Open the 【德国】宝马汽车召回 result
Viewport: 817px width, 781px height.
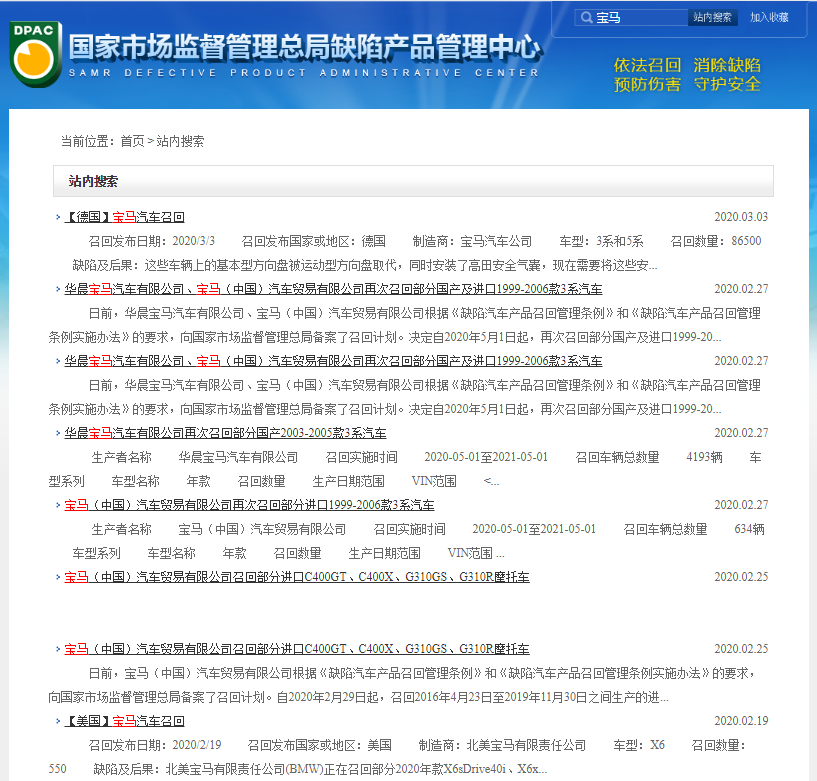click(x=125, y=217)
